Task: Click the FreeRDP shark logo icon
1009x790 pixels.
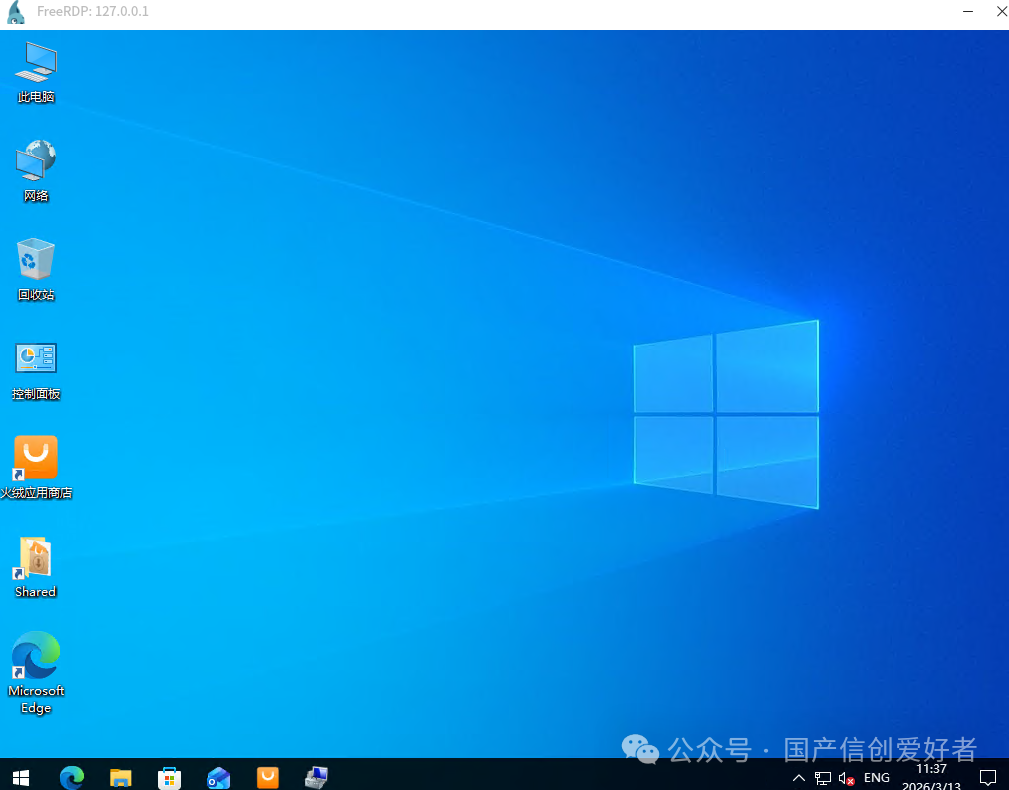Action: 15,12
